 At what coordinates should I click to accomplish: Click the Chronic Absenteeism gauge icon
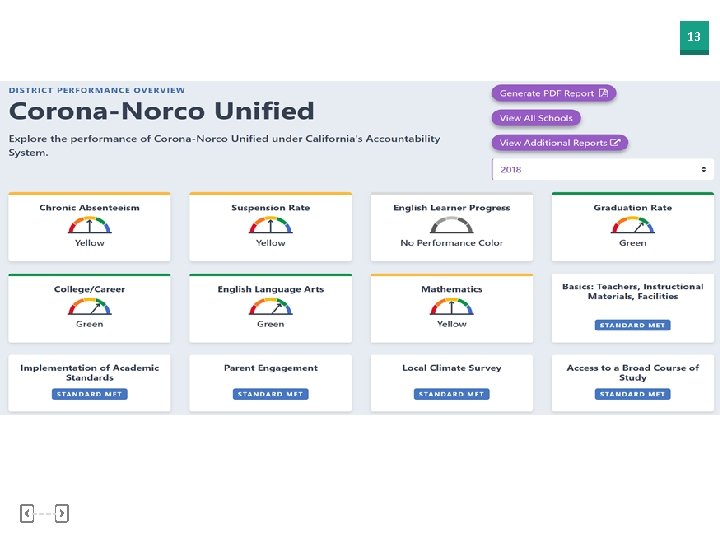[x=90, y=225]
